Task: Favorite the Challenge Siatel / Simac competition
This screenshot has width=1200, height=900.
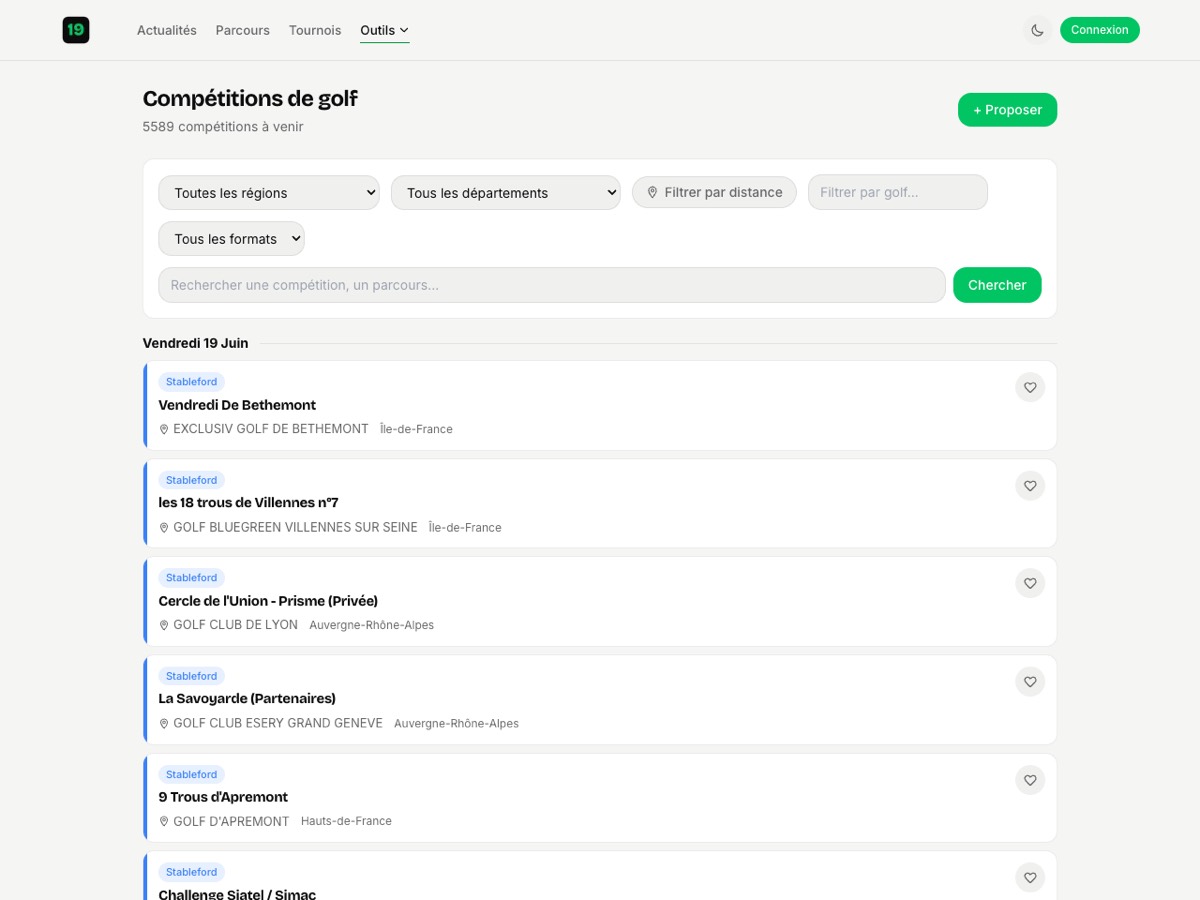Action: click(x=1030, y=878)
